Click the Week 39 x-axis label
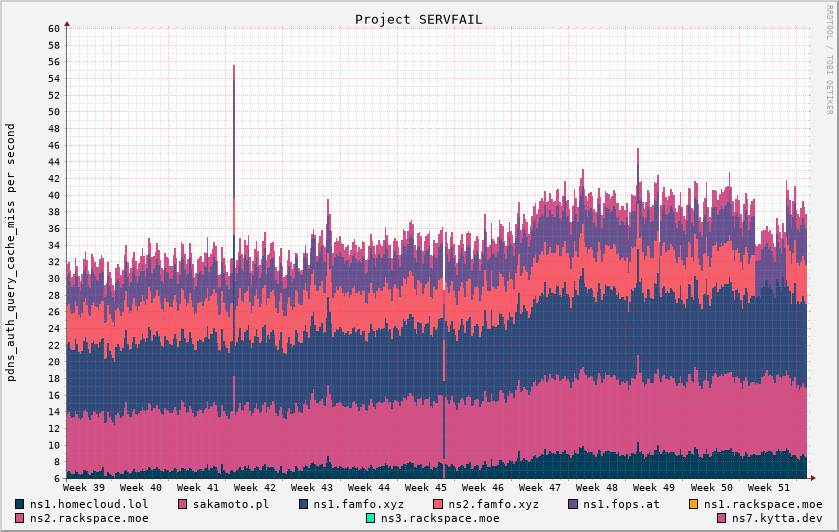 [83, 487]
